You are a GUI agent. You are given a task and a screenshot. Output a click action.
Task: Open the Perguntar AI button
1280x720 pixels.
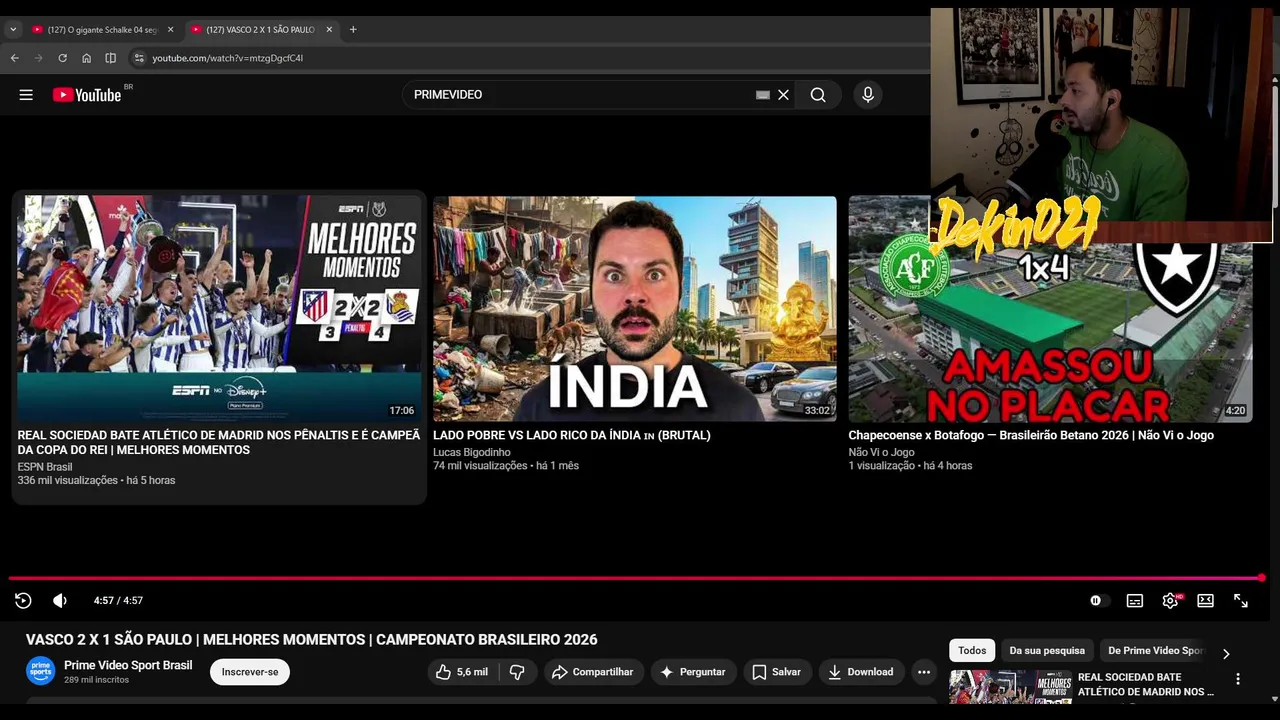click(x=693, y=672)
